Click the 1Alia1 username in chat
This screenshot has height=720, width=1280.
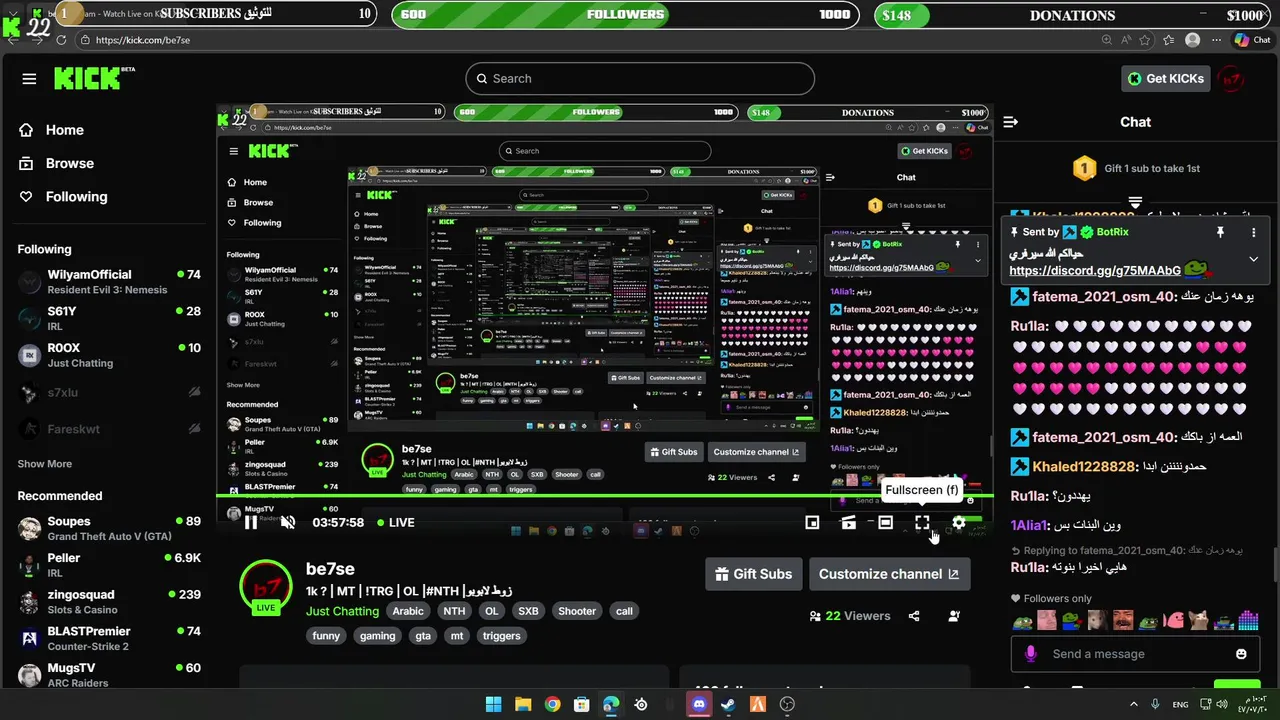[1028, 525]
